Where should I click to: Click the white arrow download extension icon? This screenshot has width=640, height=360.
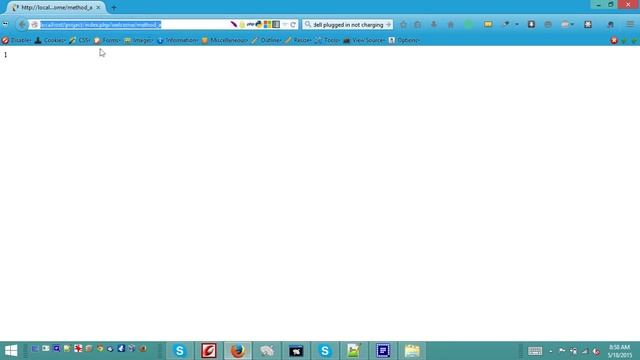pos(531,24)
